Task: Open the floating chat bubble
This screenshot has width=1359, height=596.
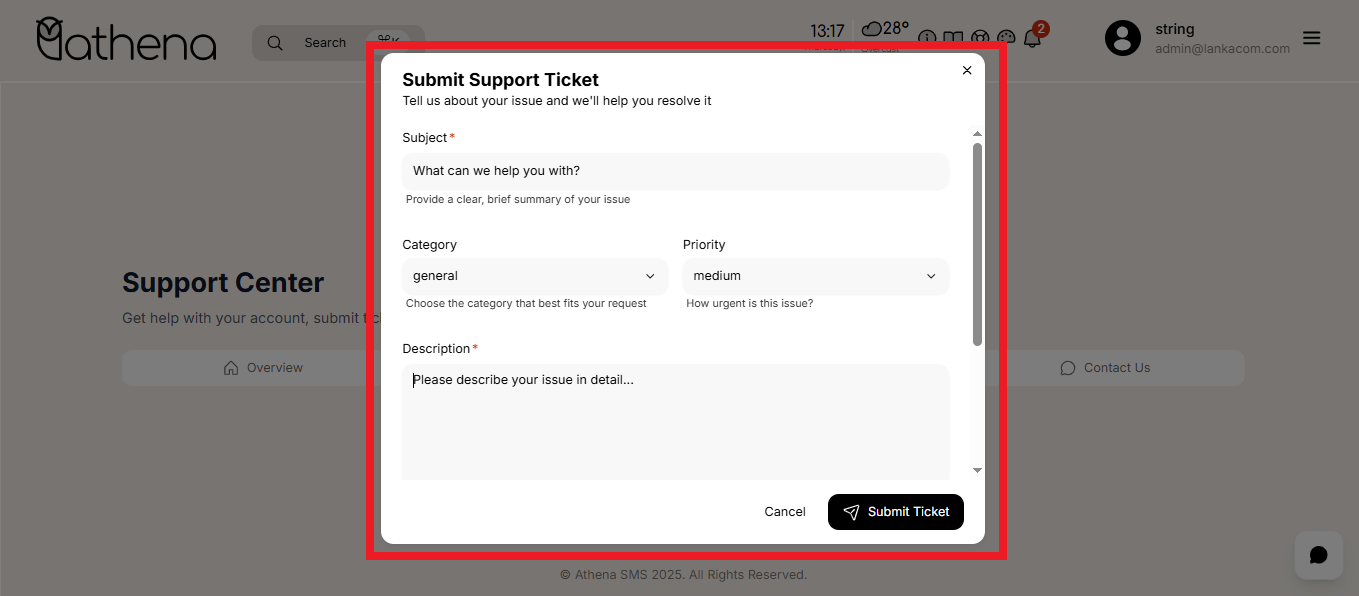Action: [x=1318, y=555]
